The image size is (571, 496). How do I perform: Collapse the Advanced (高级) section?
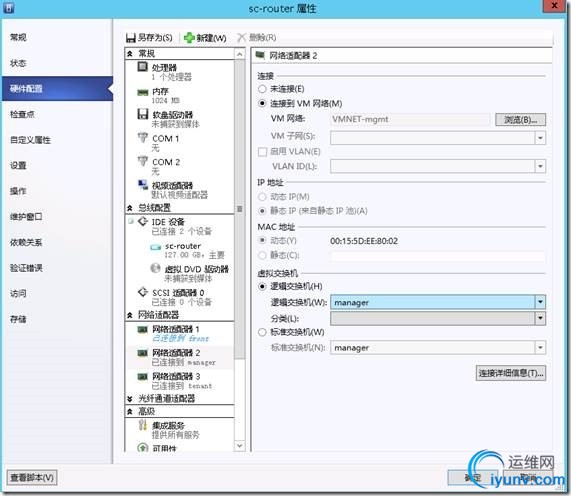[130, 412]
